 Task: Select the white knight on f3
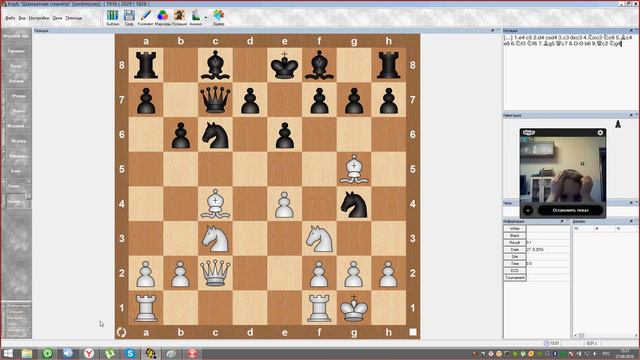319,238
